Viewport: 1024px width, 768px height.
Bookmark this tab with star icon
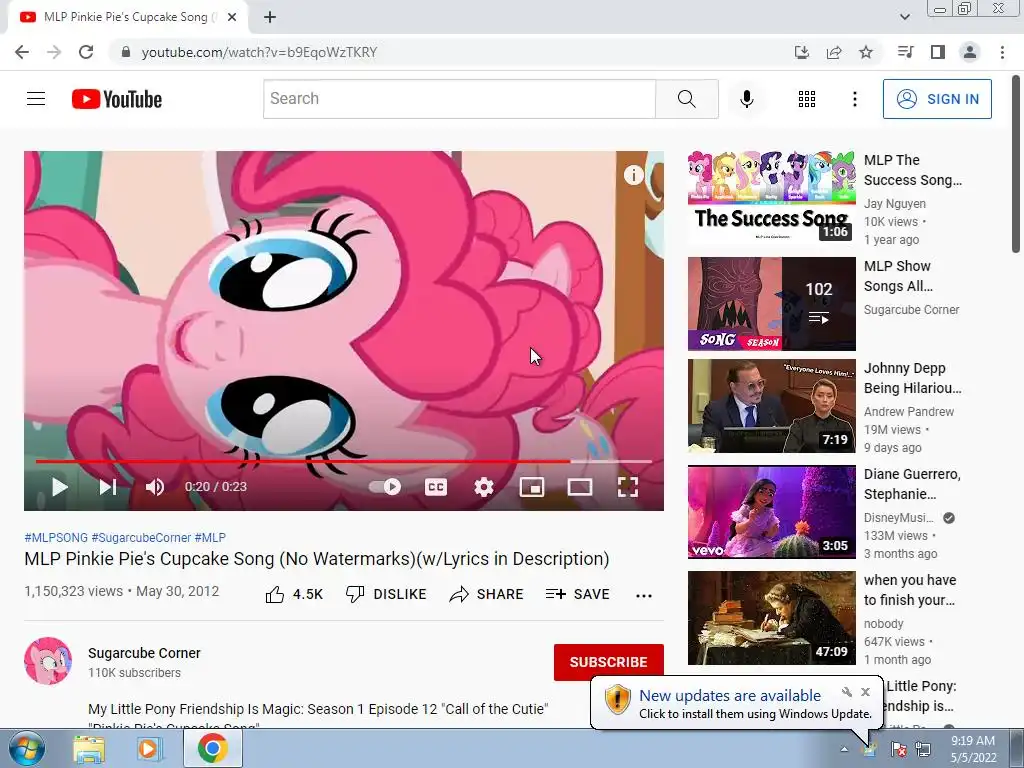pos(865,52)
